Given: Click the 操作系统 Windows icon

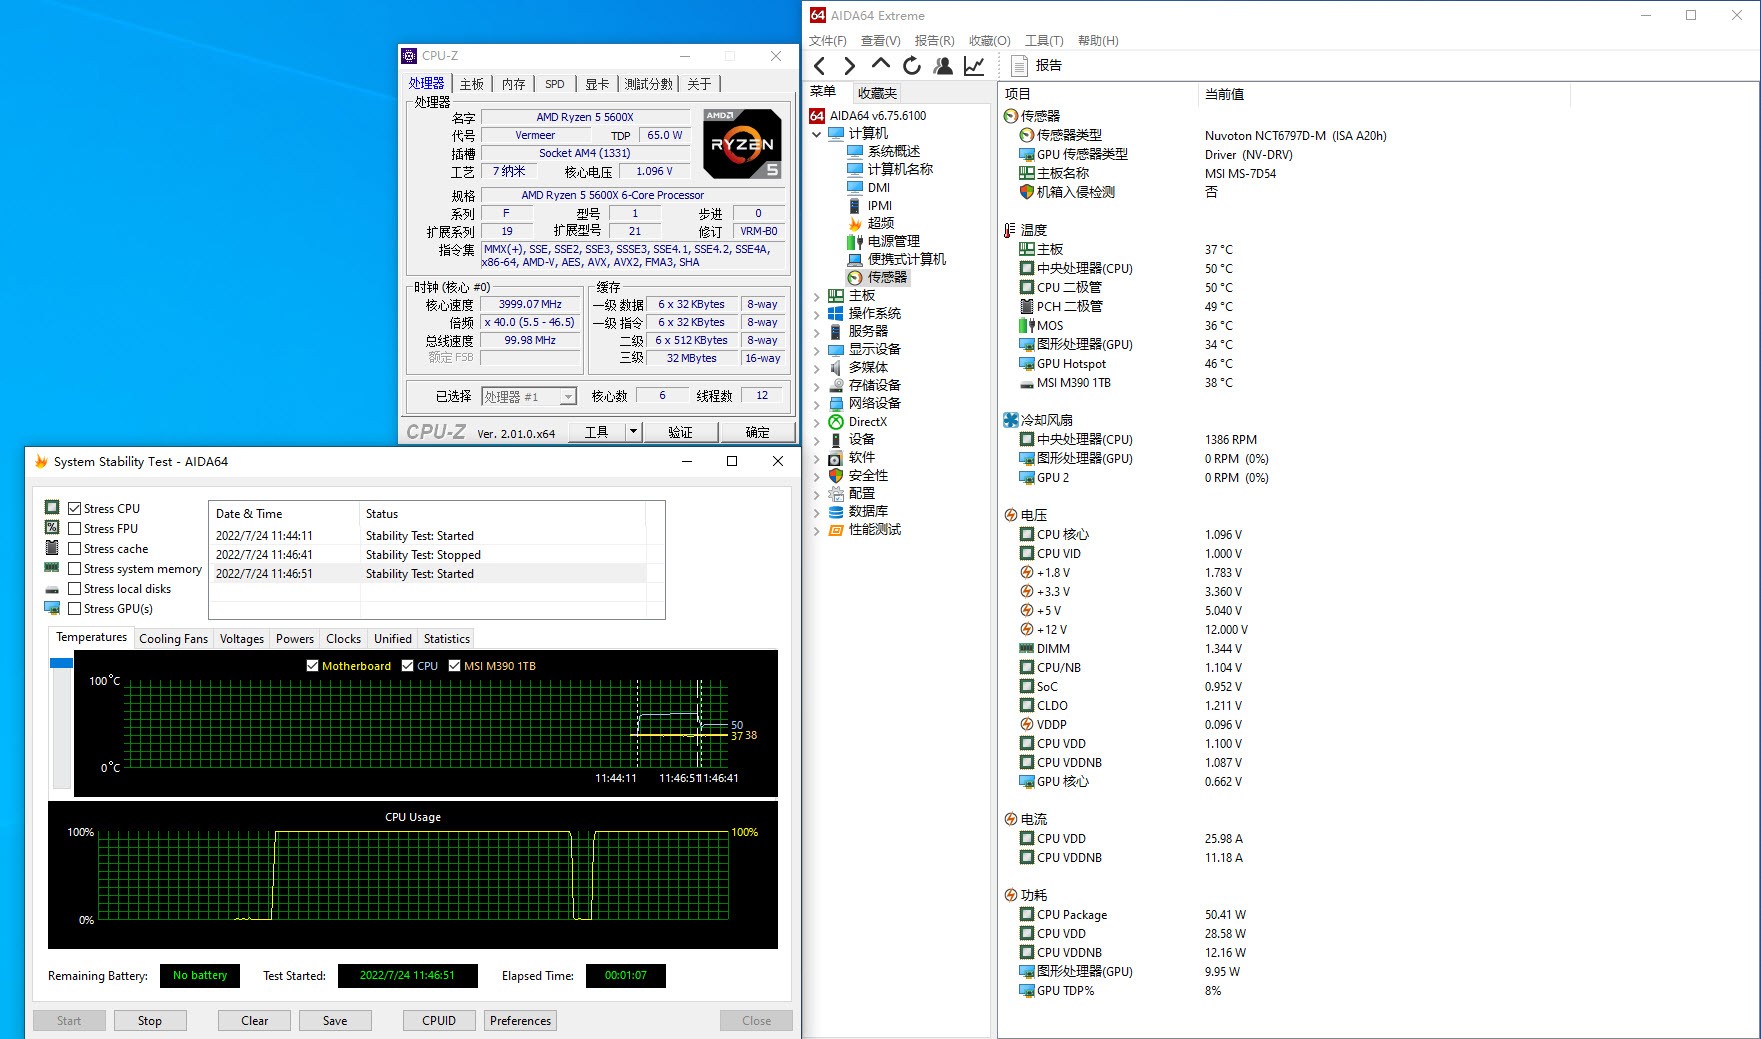Looking at the screenshot, I should (836, 314).
